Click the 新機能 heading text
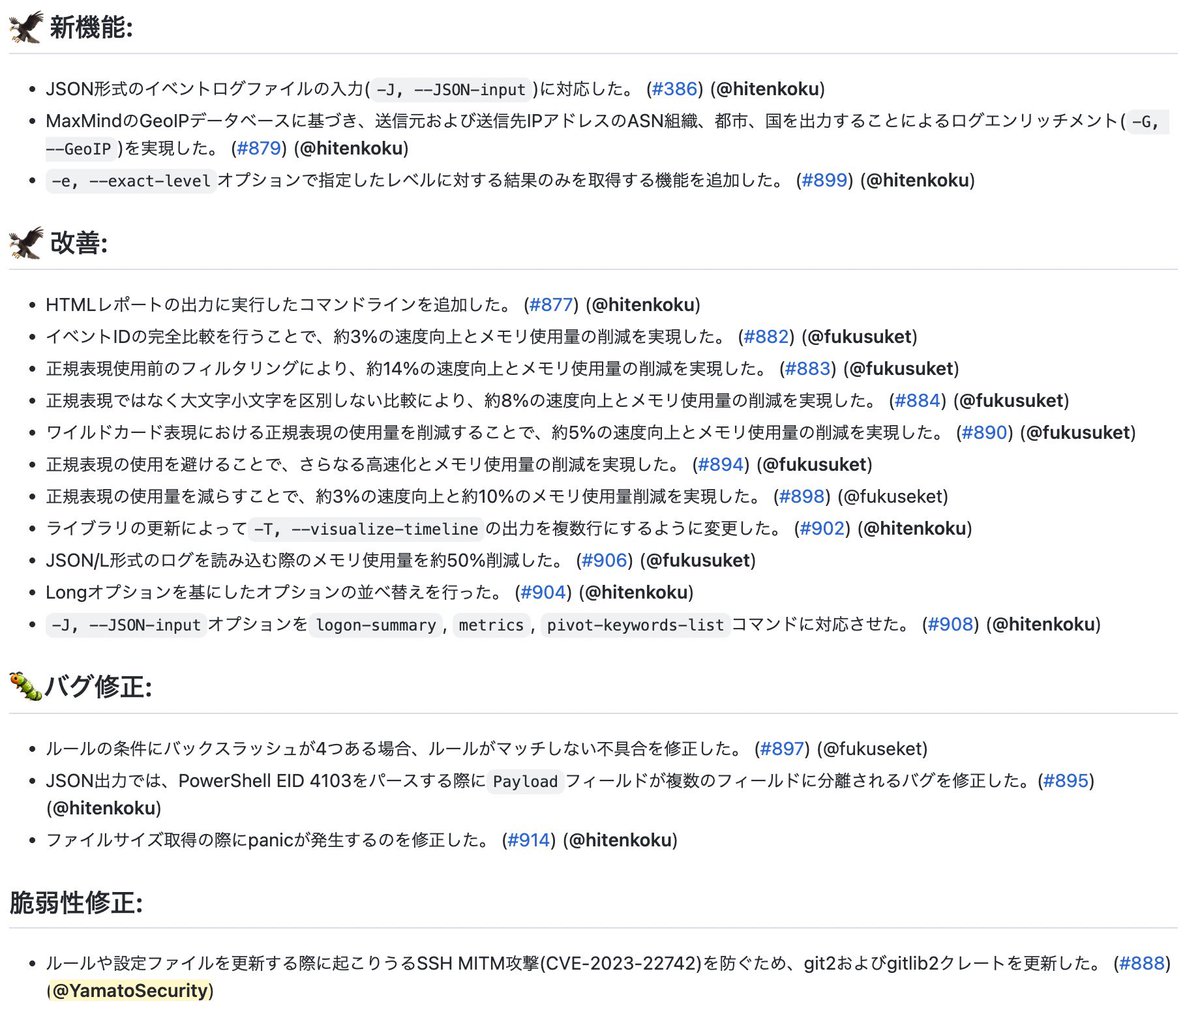 tap(91, 28)
